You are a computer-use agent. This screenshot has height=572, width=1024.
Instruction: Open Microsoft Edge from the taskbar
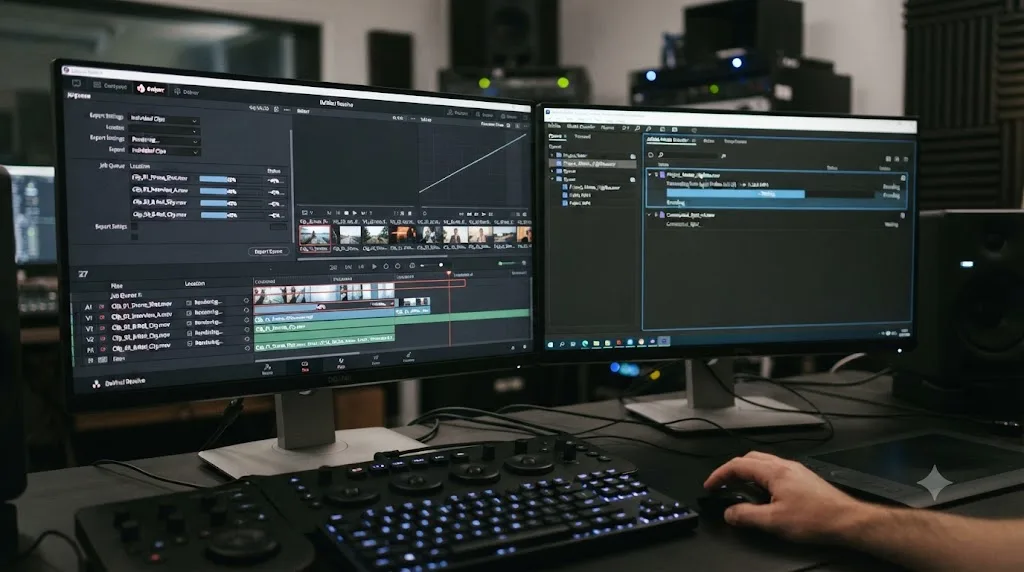585,343
